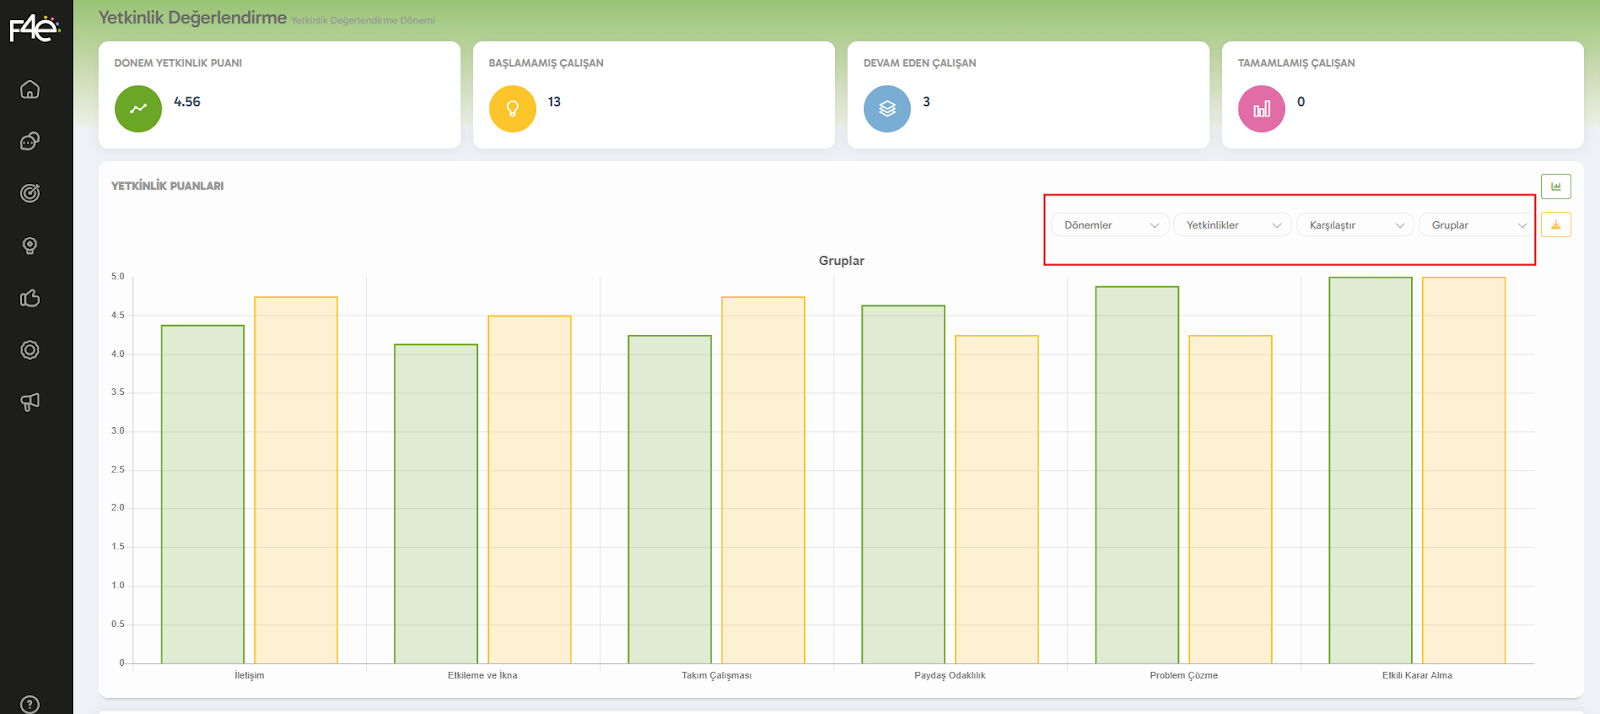Click the Tamamlamış Çalışan pink chart icon
1600x714 pixels.
pyautogui.click(x=1261, y=109)
